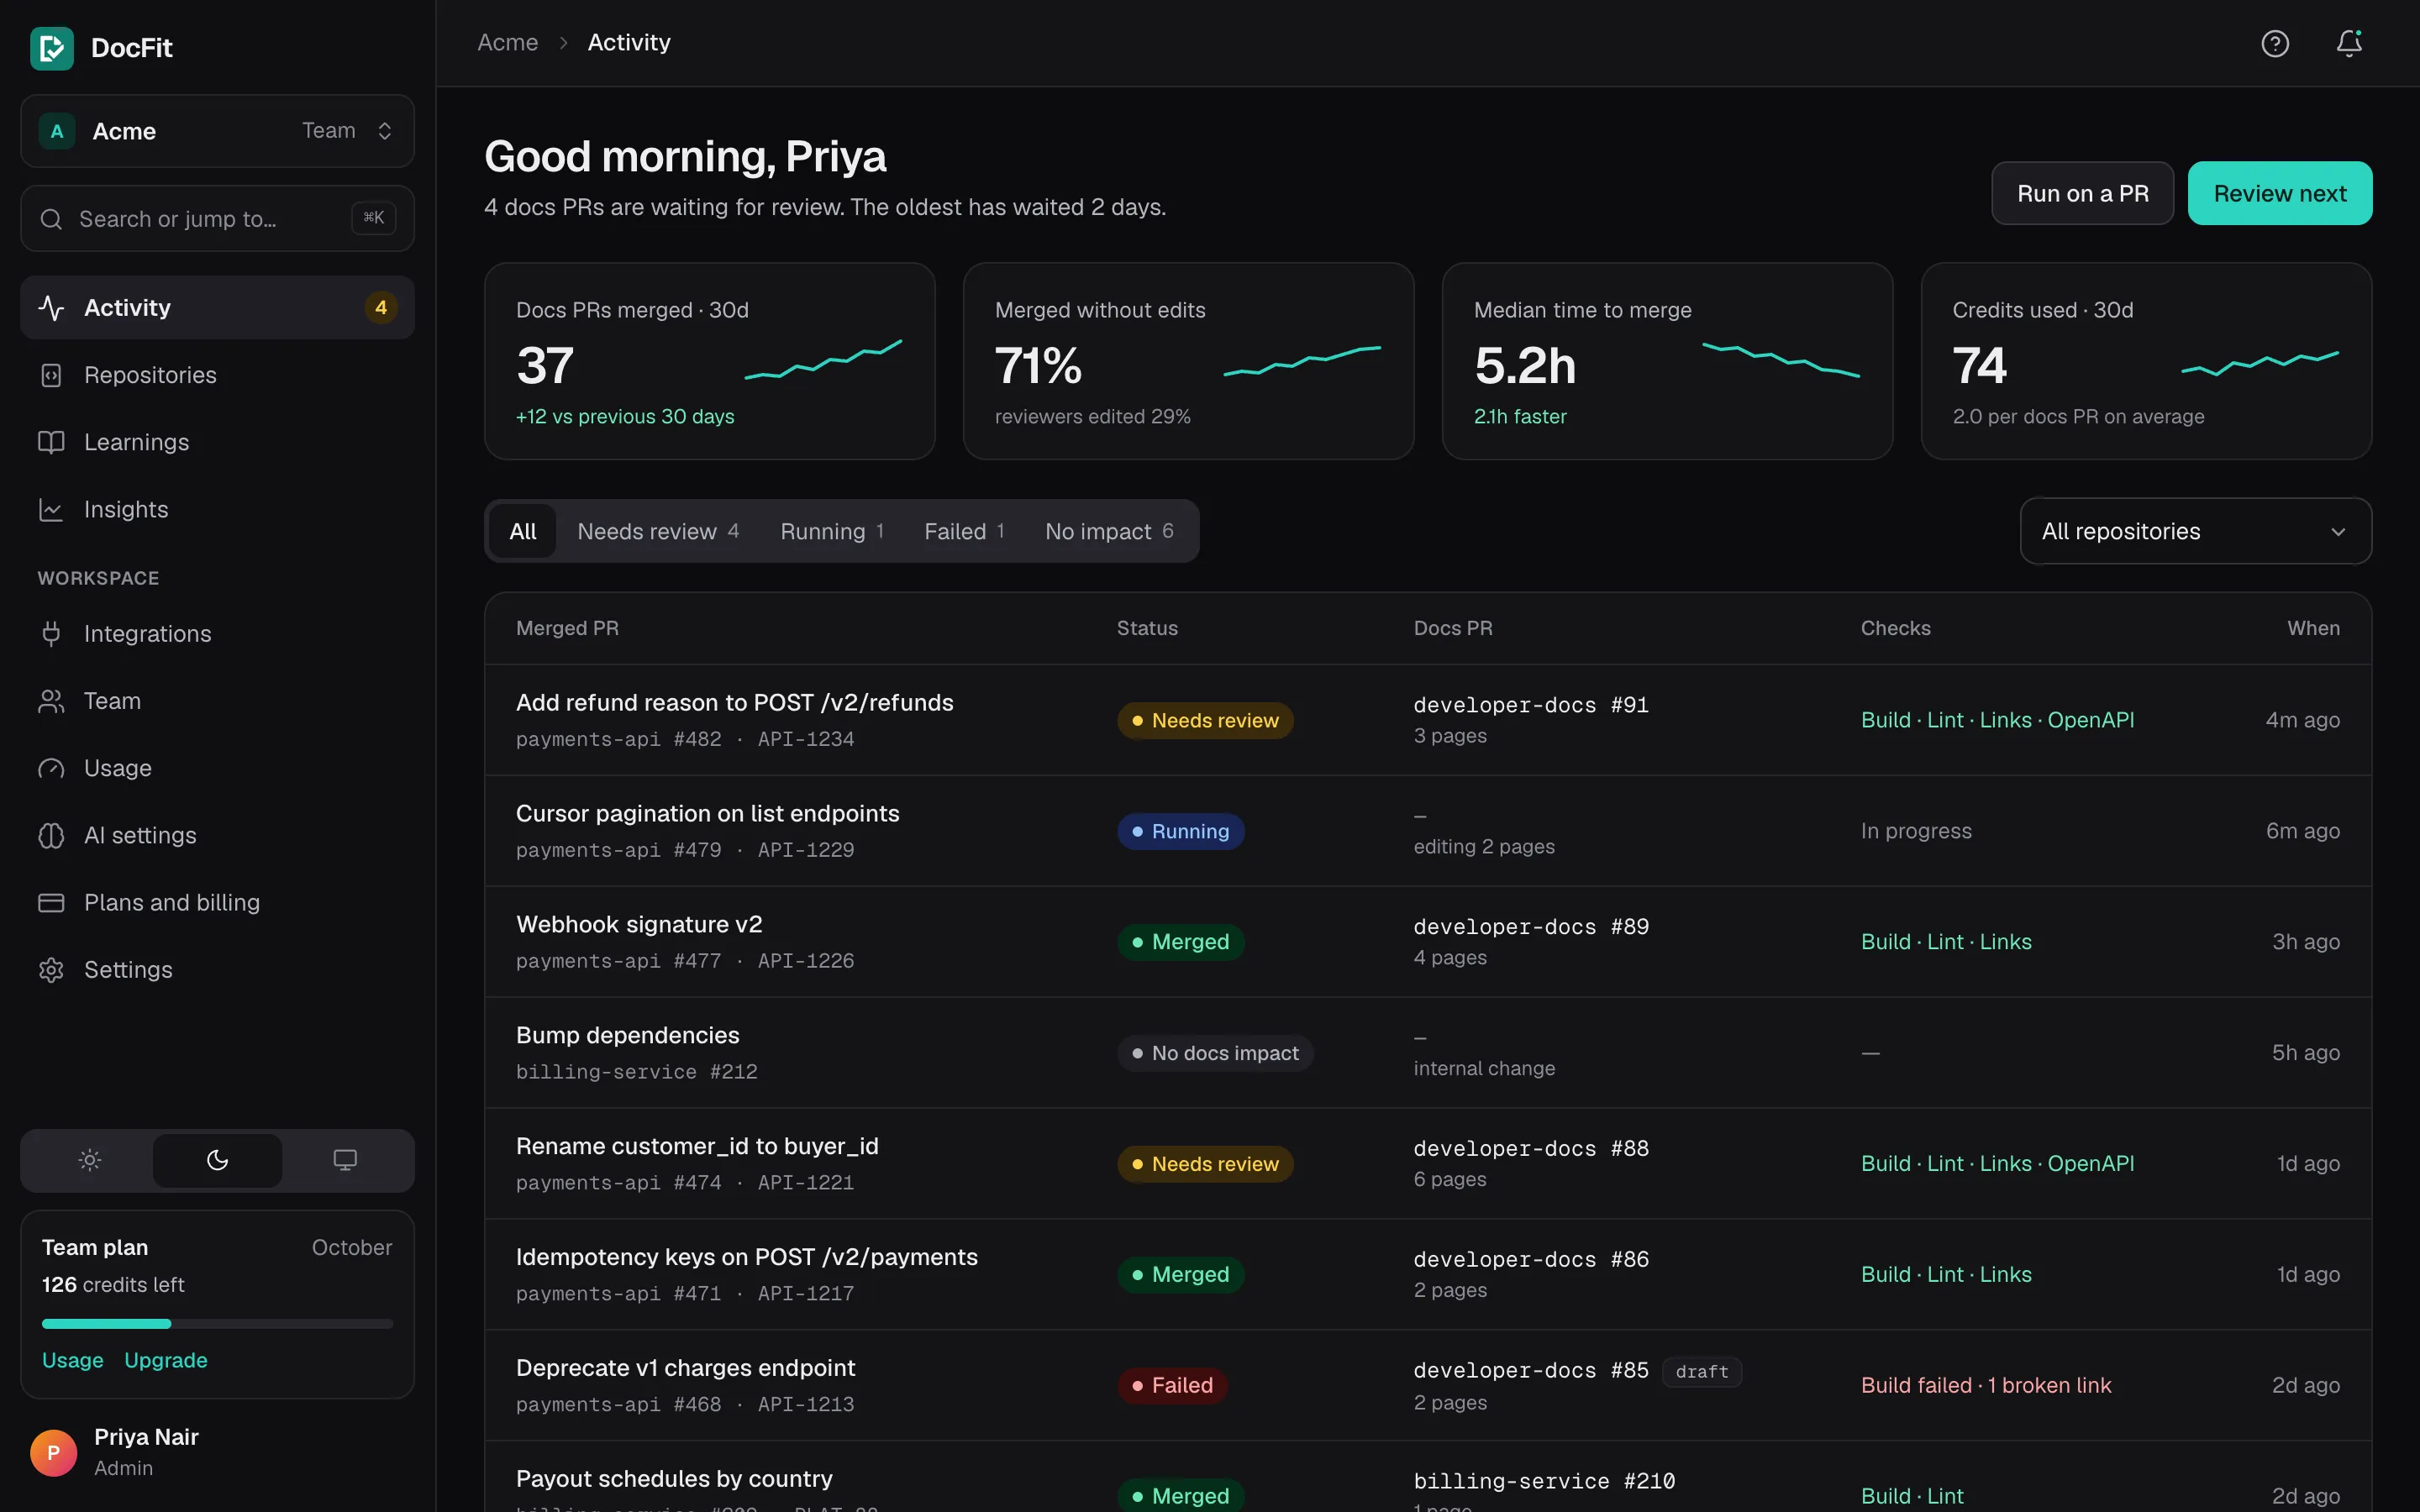Select the Needs review filter tab

(658, 531)
